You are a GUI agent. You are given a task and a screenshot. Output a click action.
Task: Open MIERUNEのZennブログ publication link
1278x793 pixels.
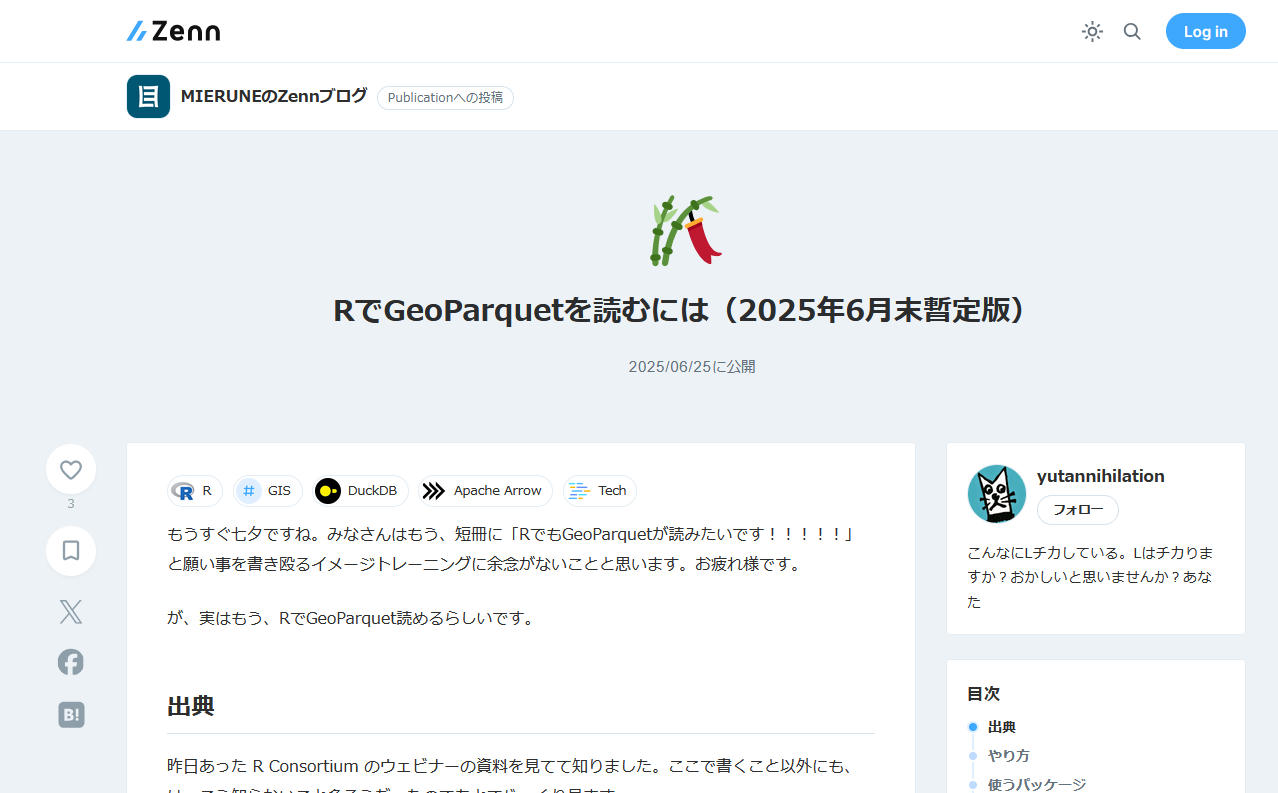(274, 97)
